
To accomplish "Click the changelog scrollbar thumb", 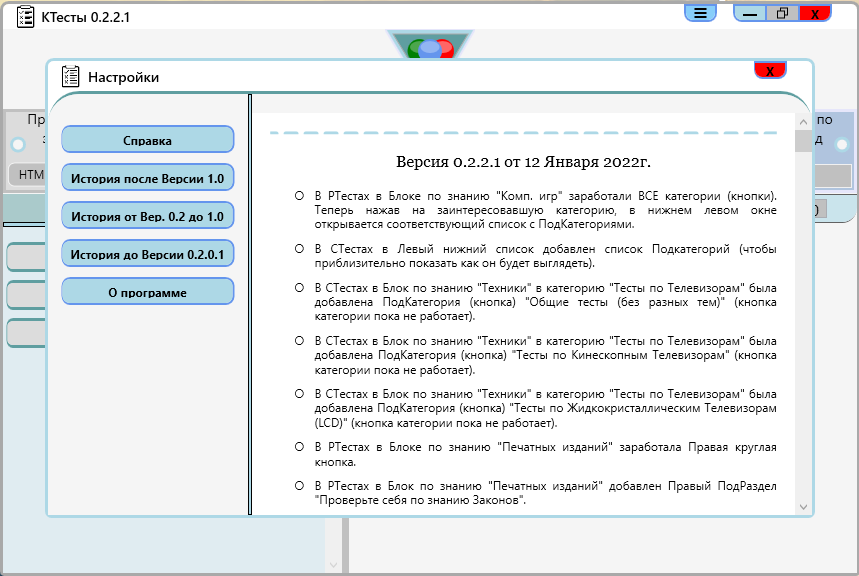I will coord(803,141).
